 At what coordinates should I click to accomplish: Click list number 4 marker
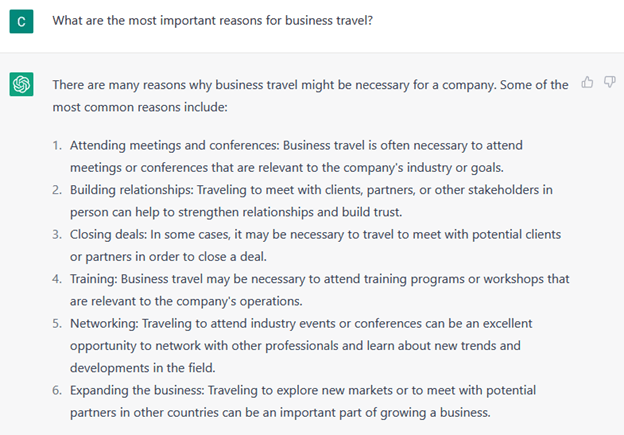pyautogui.click(x=57, y=278)
